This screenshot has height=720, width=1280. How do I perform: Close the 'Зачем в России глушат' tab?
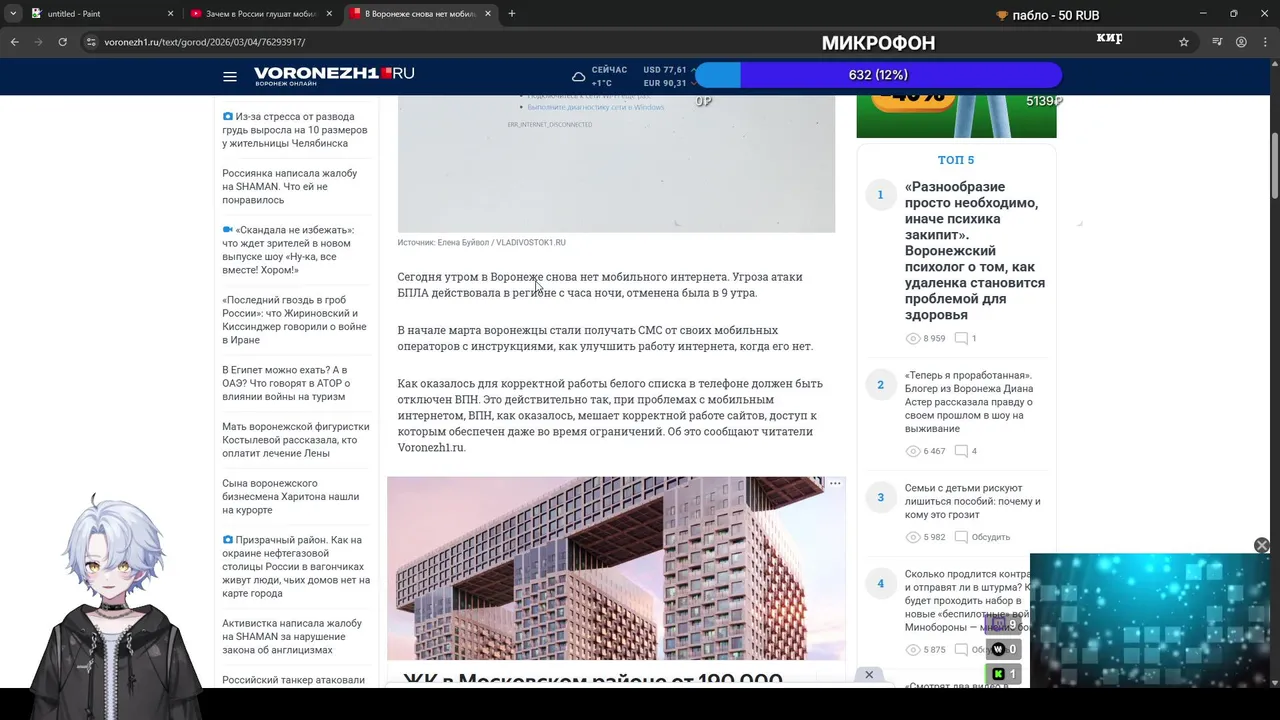tap(329, 14)
